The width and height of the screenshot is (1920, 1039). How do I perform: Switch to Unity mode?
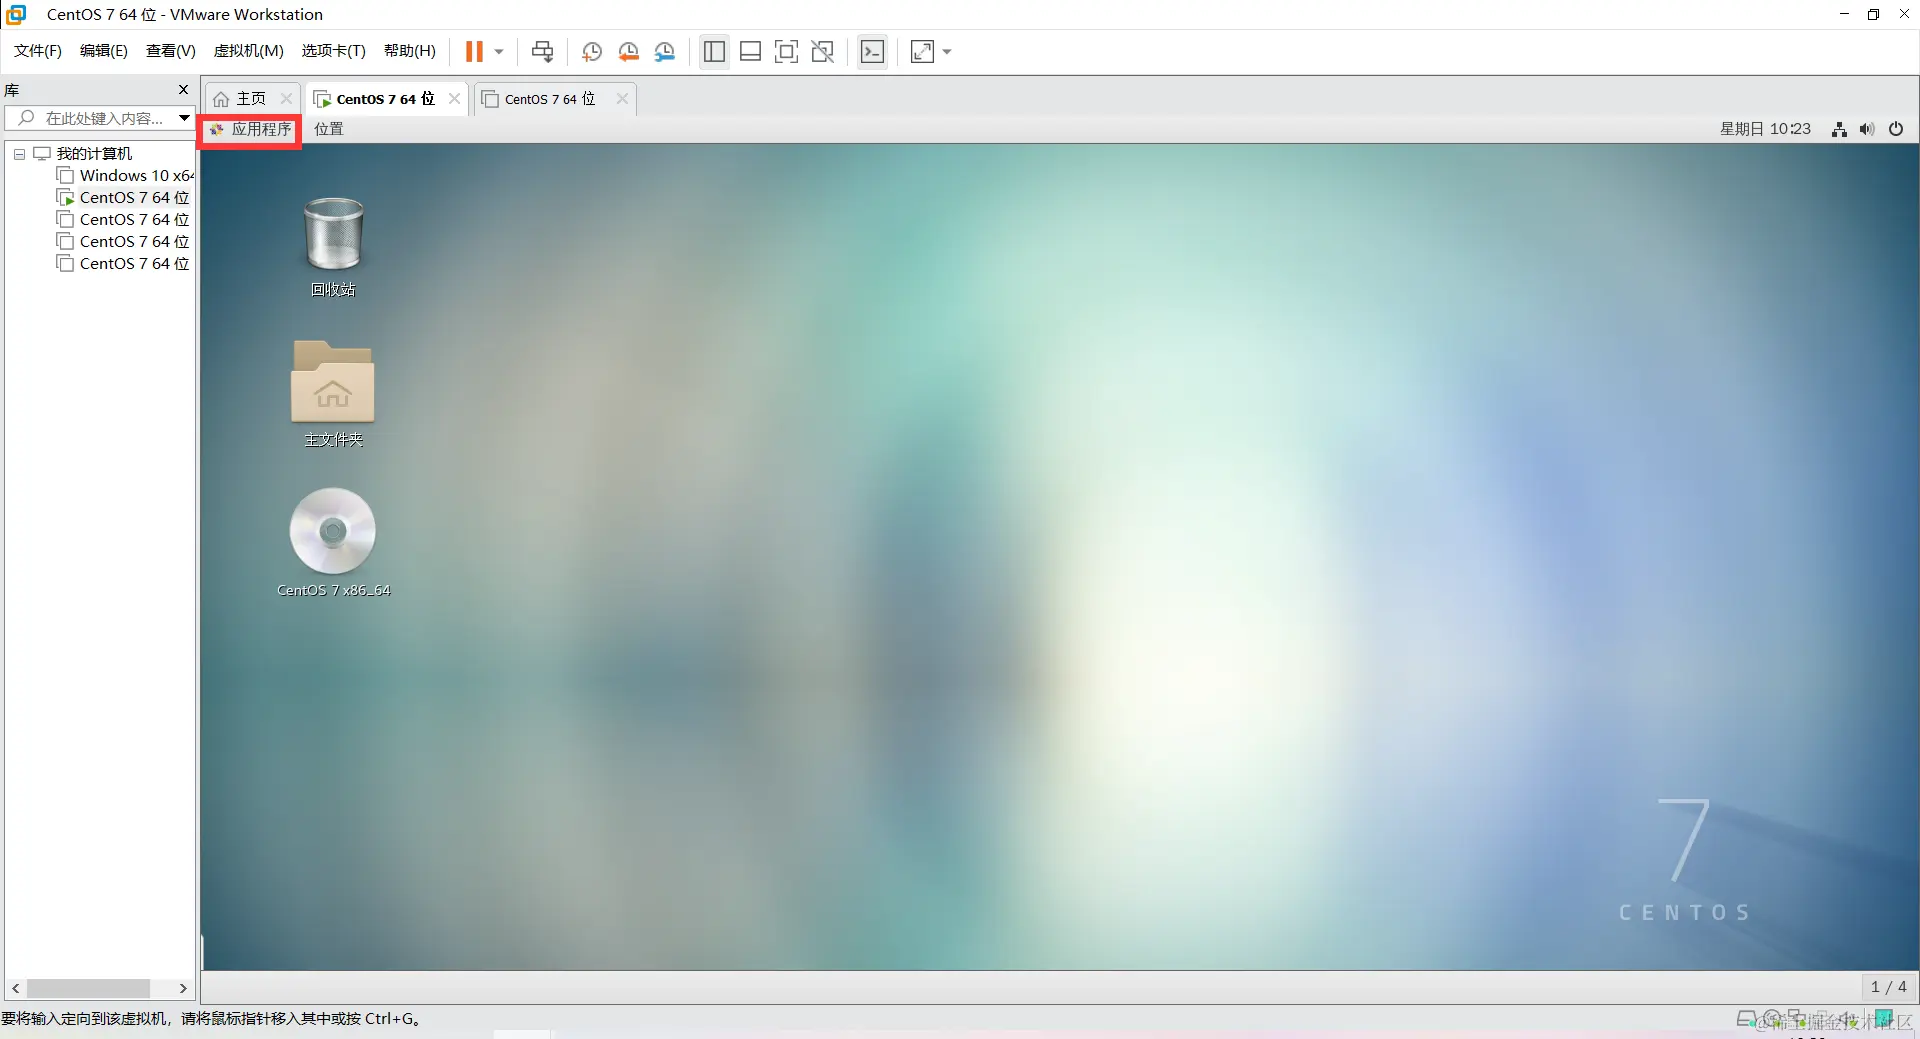tap(823, 51)
